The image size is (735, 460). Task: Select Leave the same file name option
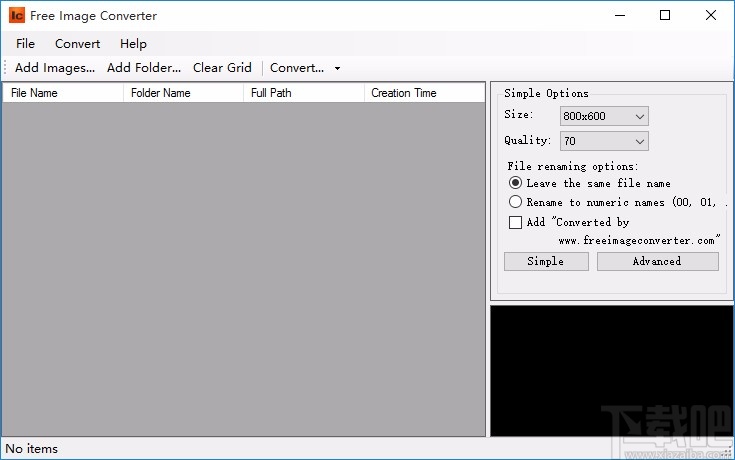[590, 183]
